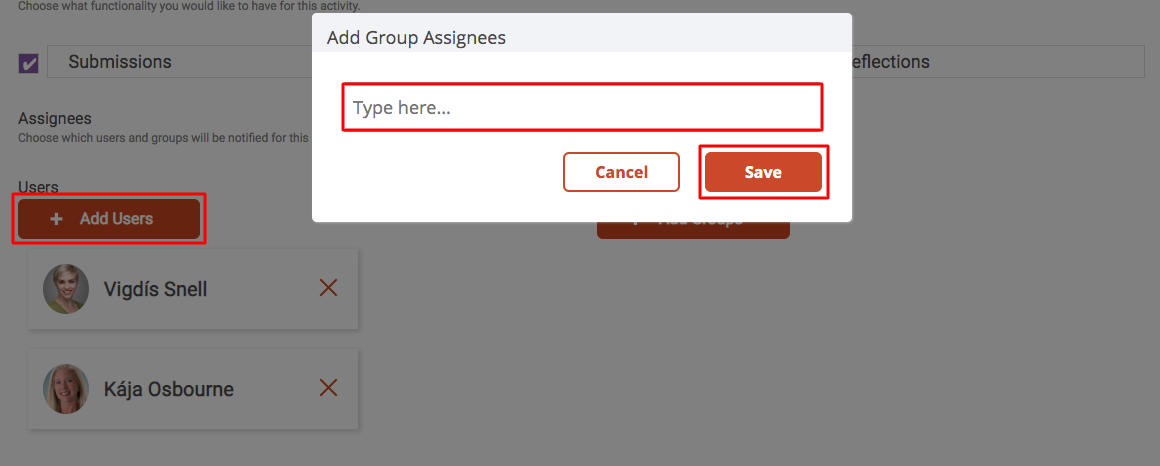The image size is (1160, 466).
Task: Click the Kája Osbourne name label
Action: pyautogui.click(x=169, y=389)
